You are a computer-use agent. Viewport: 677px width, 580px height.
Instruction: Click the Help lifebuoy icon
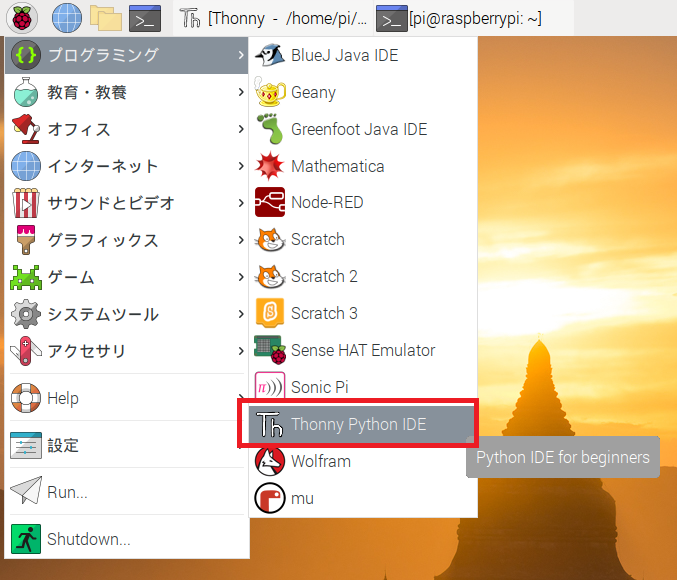pyautogui.click(x=26, y=398)
